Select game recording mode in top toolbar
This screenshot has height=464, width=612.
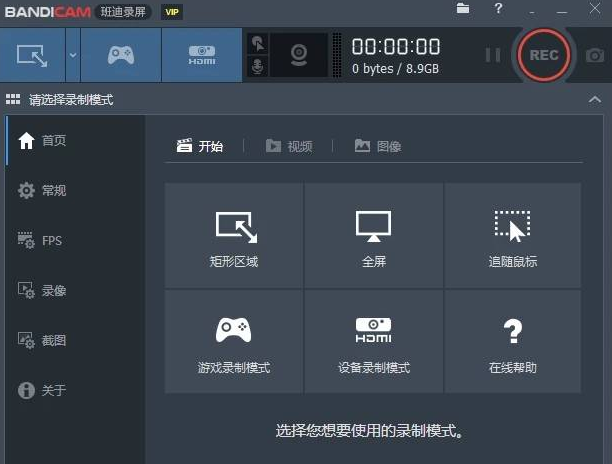[121, 55]
